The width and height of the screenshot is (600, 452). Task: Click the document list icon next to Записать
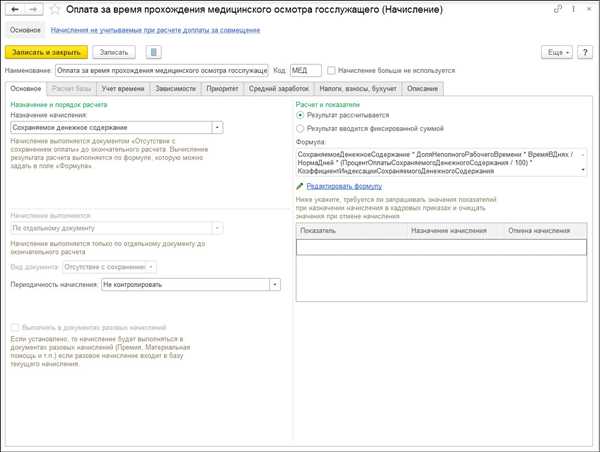coord(153,51)
